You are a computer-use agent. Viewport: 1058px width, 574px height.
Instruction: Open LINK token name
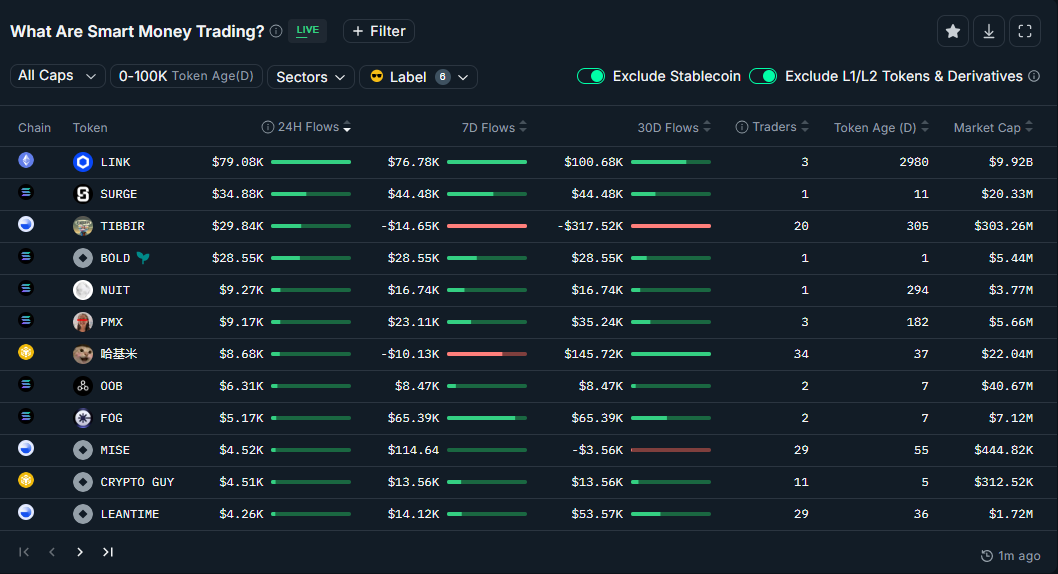tap(115, 162)
